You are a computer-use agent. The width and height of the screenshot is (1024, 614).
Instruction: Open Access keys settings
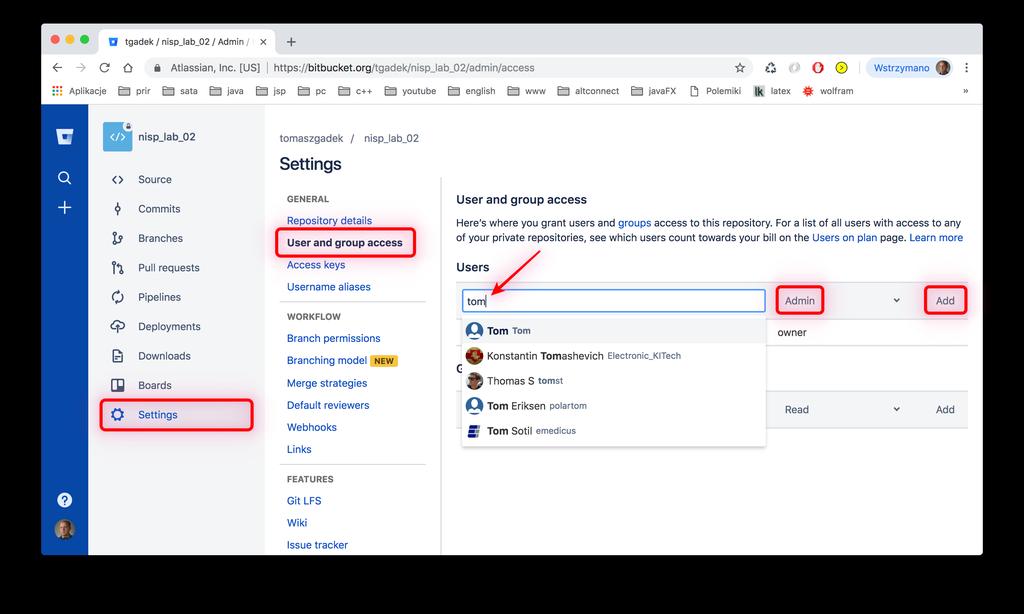[x=316, y=265]
